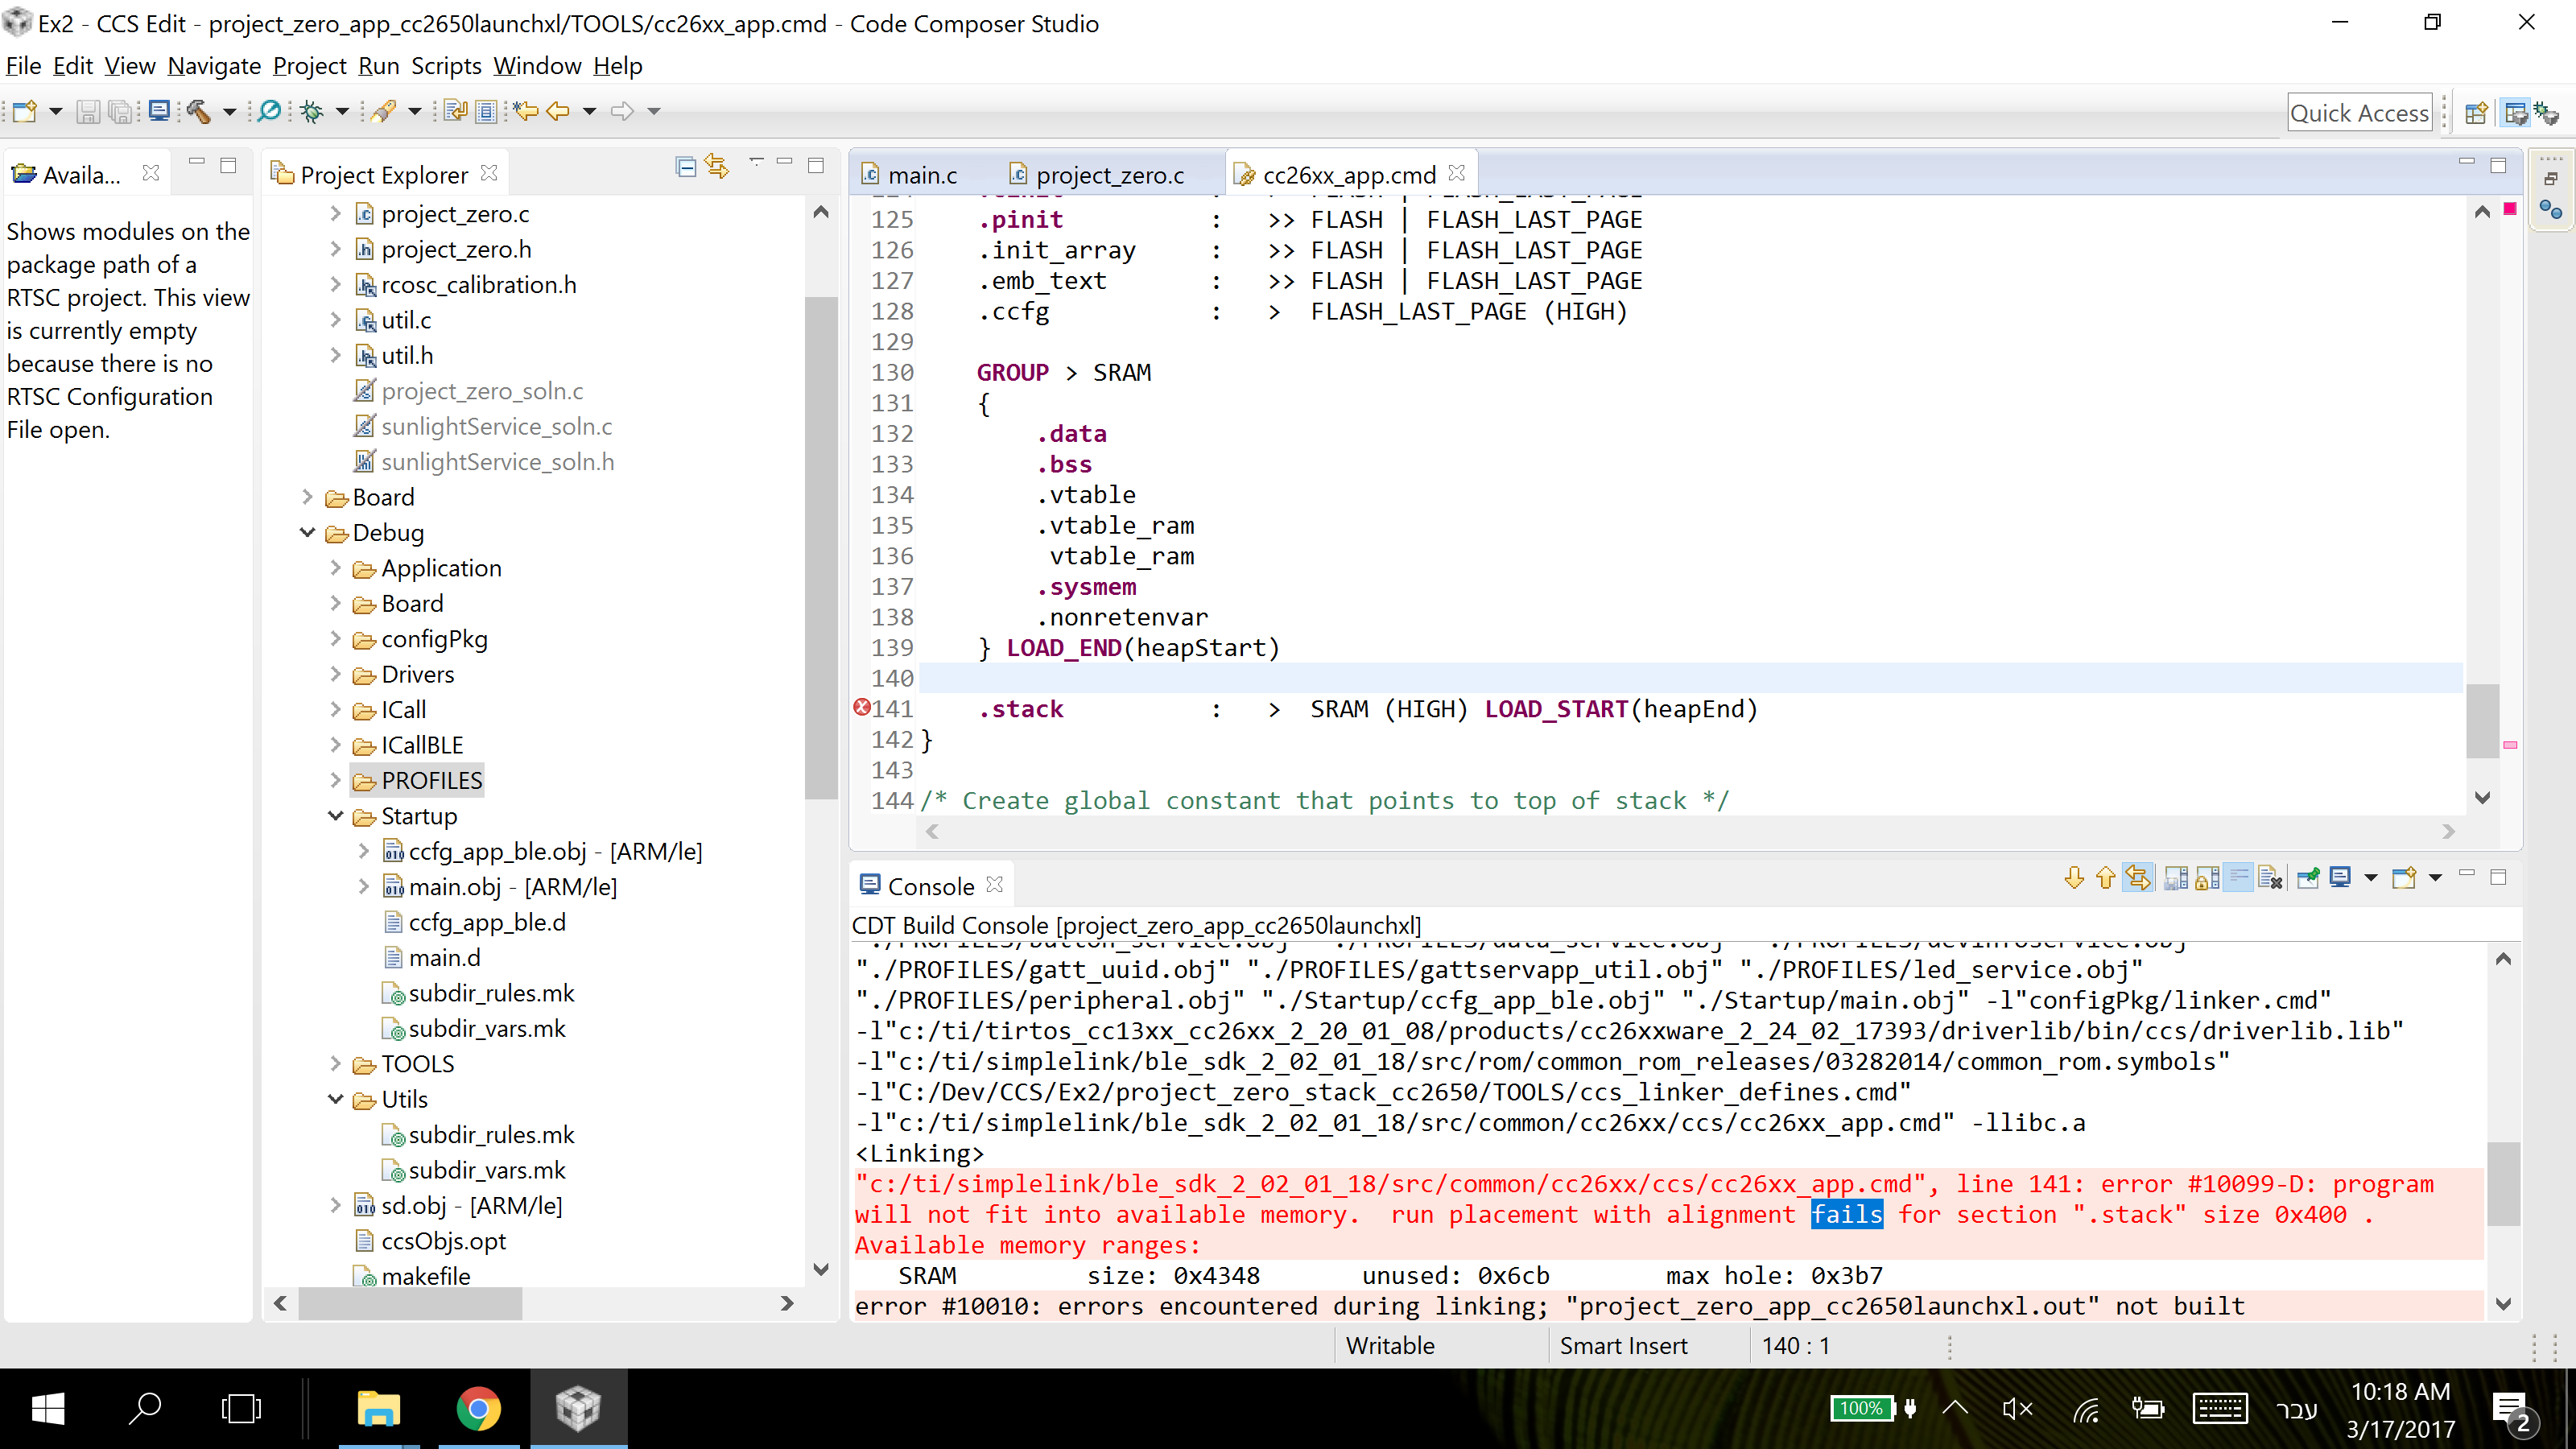Open the Build hammer dropdown arrow
2576x1449 pixels.
(229, 111)
